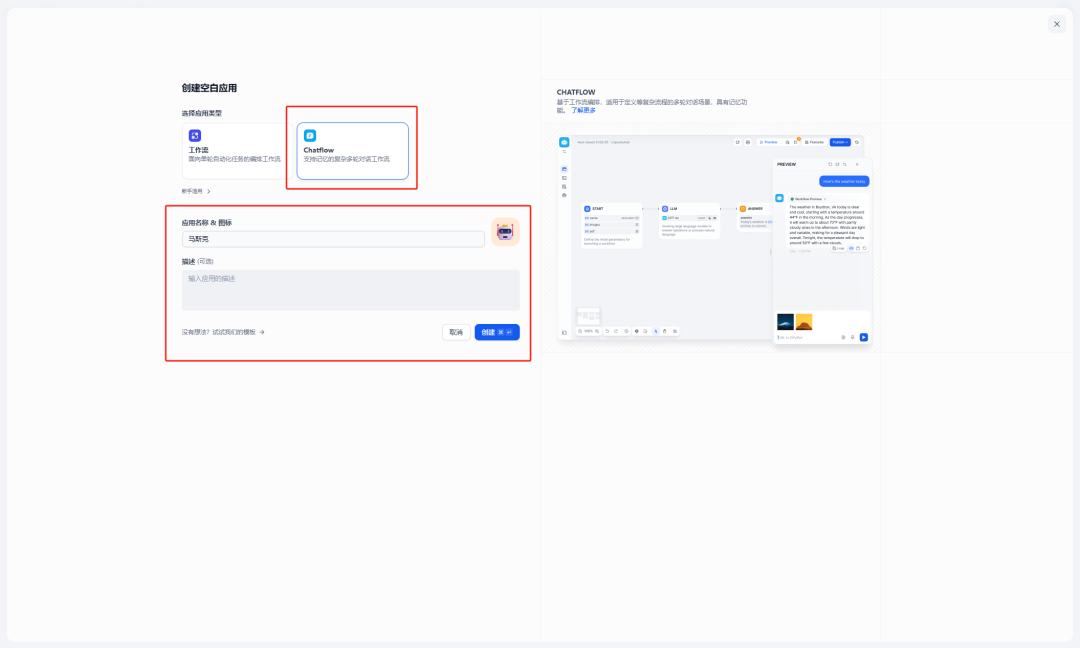Click the blue Chatflow icon
The image size is (1080, 648).
310,135
